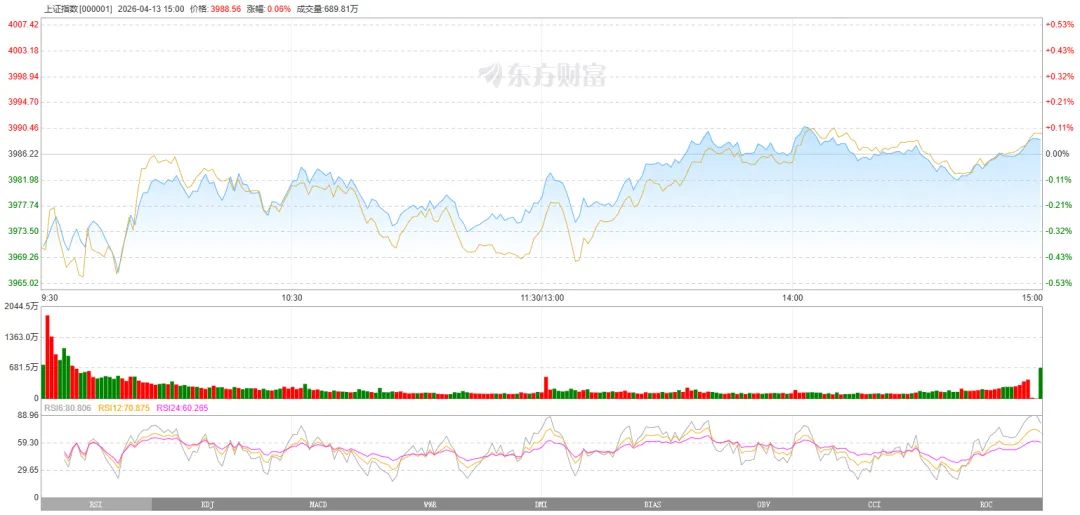This screenshot has width=1080, height=515.
Task: Click the RSI24:60.265 legend label
Action: [x=183, y=408]
